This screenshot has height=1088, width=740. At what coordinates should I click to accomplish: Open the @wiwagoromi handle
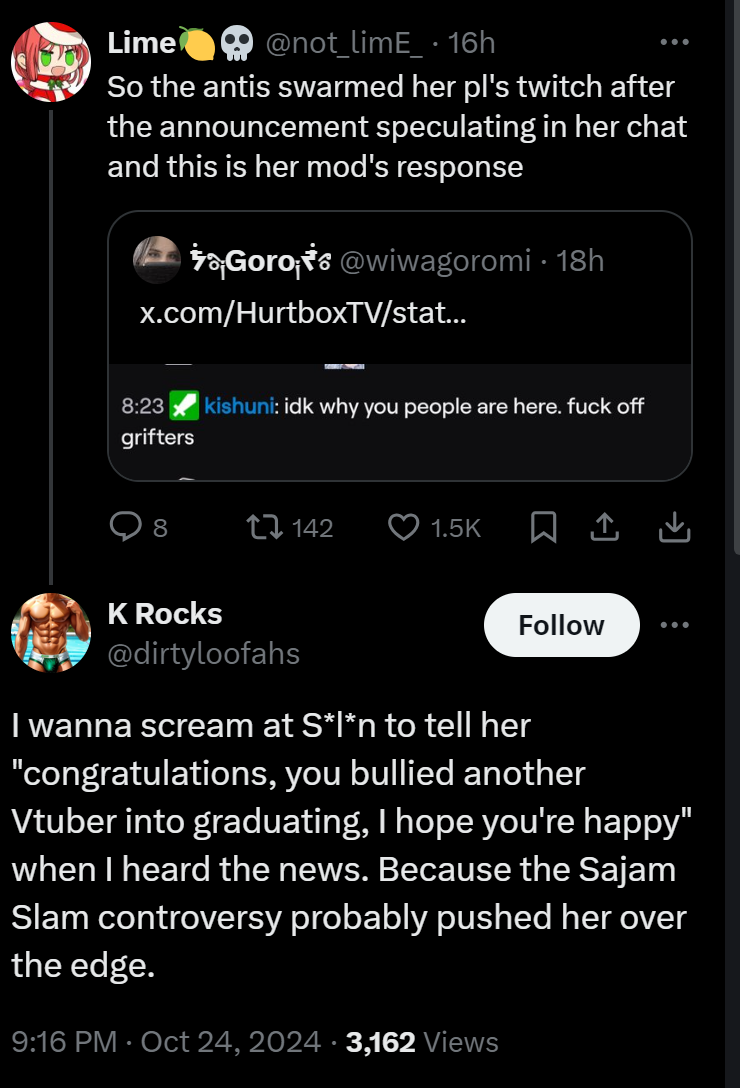click(x=435, y=261)
